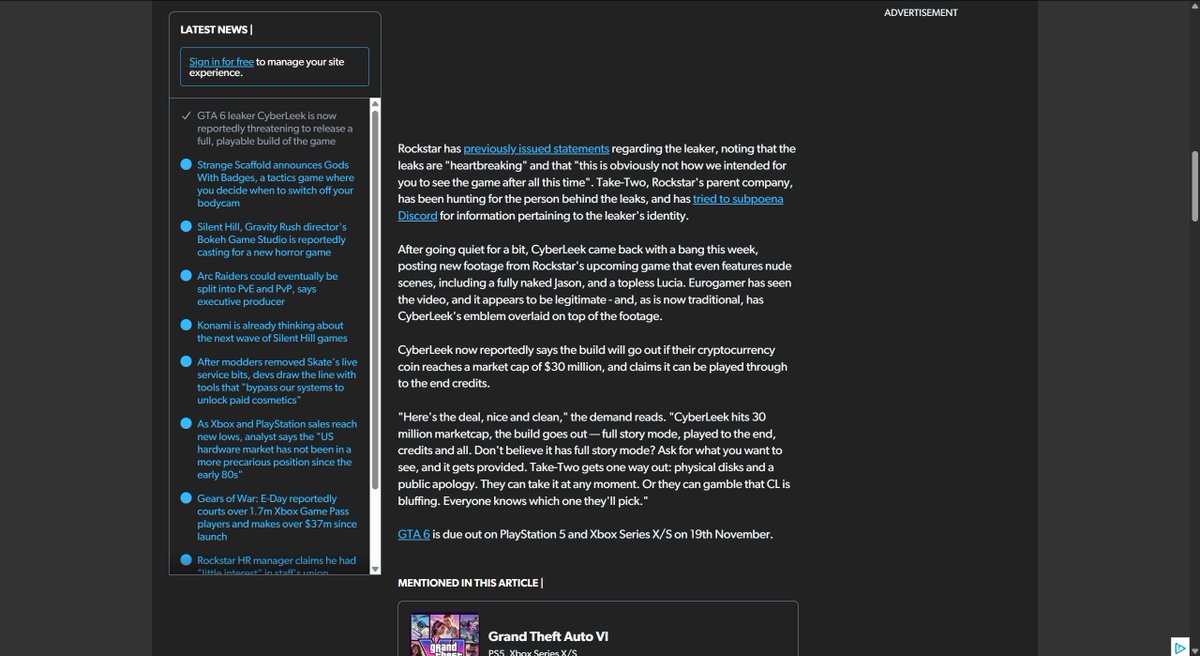Viewport: 1200px width, 656px height.
Task: Open the Bokeh Game Studio horror game story
Action: click(272, 239)
